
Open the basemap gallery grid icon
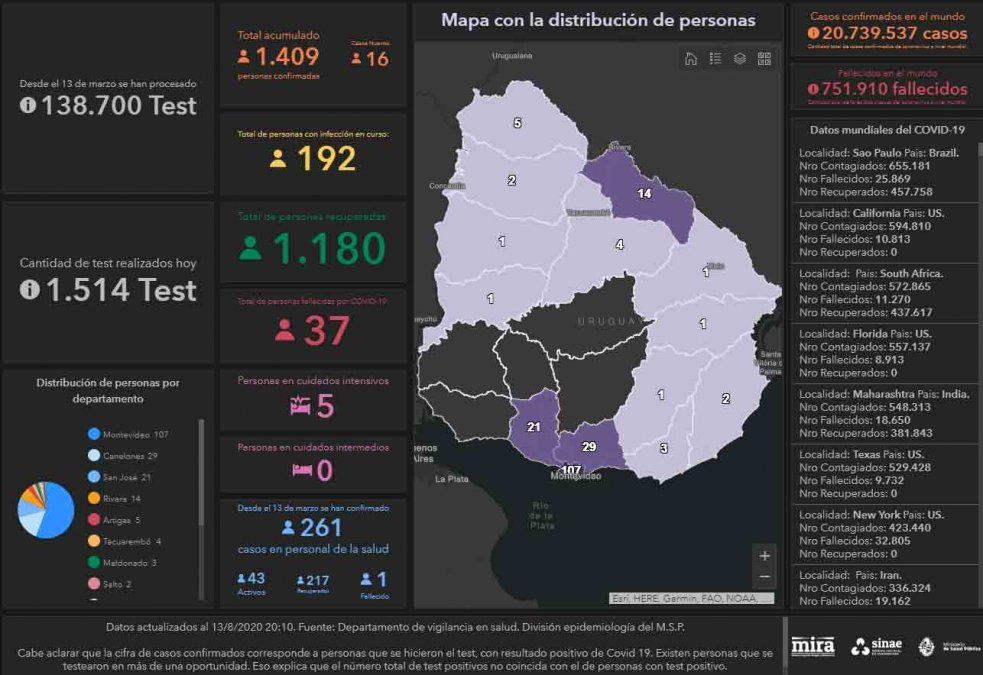click(765, 59)
